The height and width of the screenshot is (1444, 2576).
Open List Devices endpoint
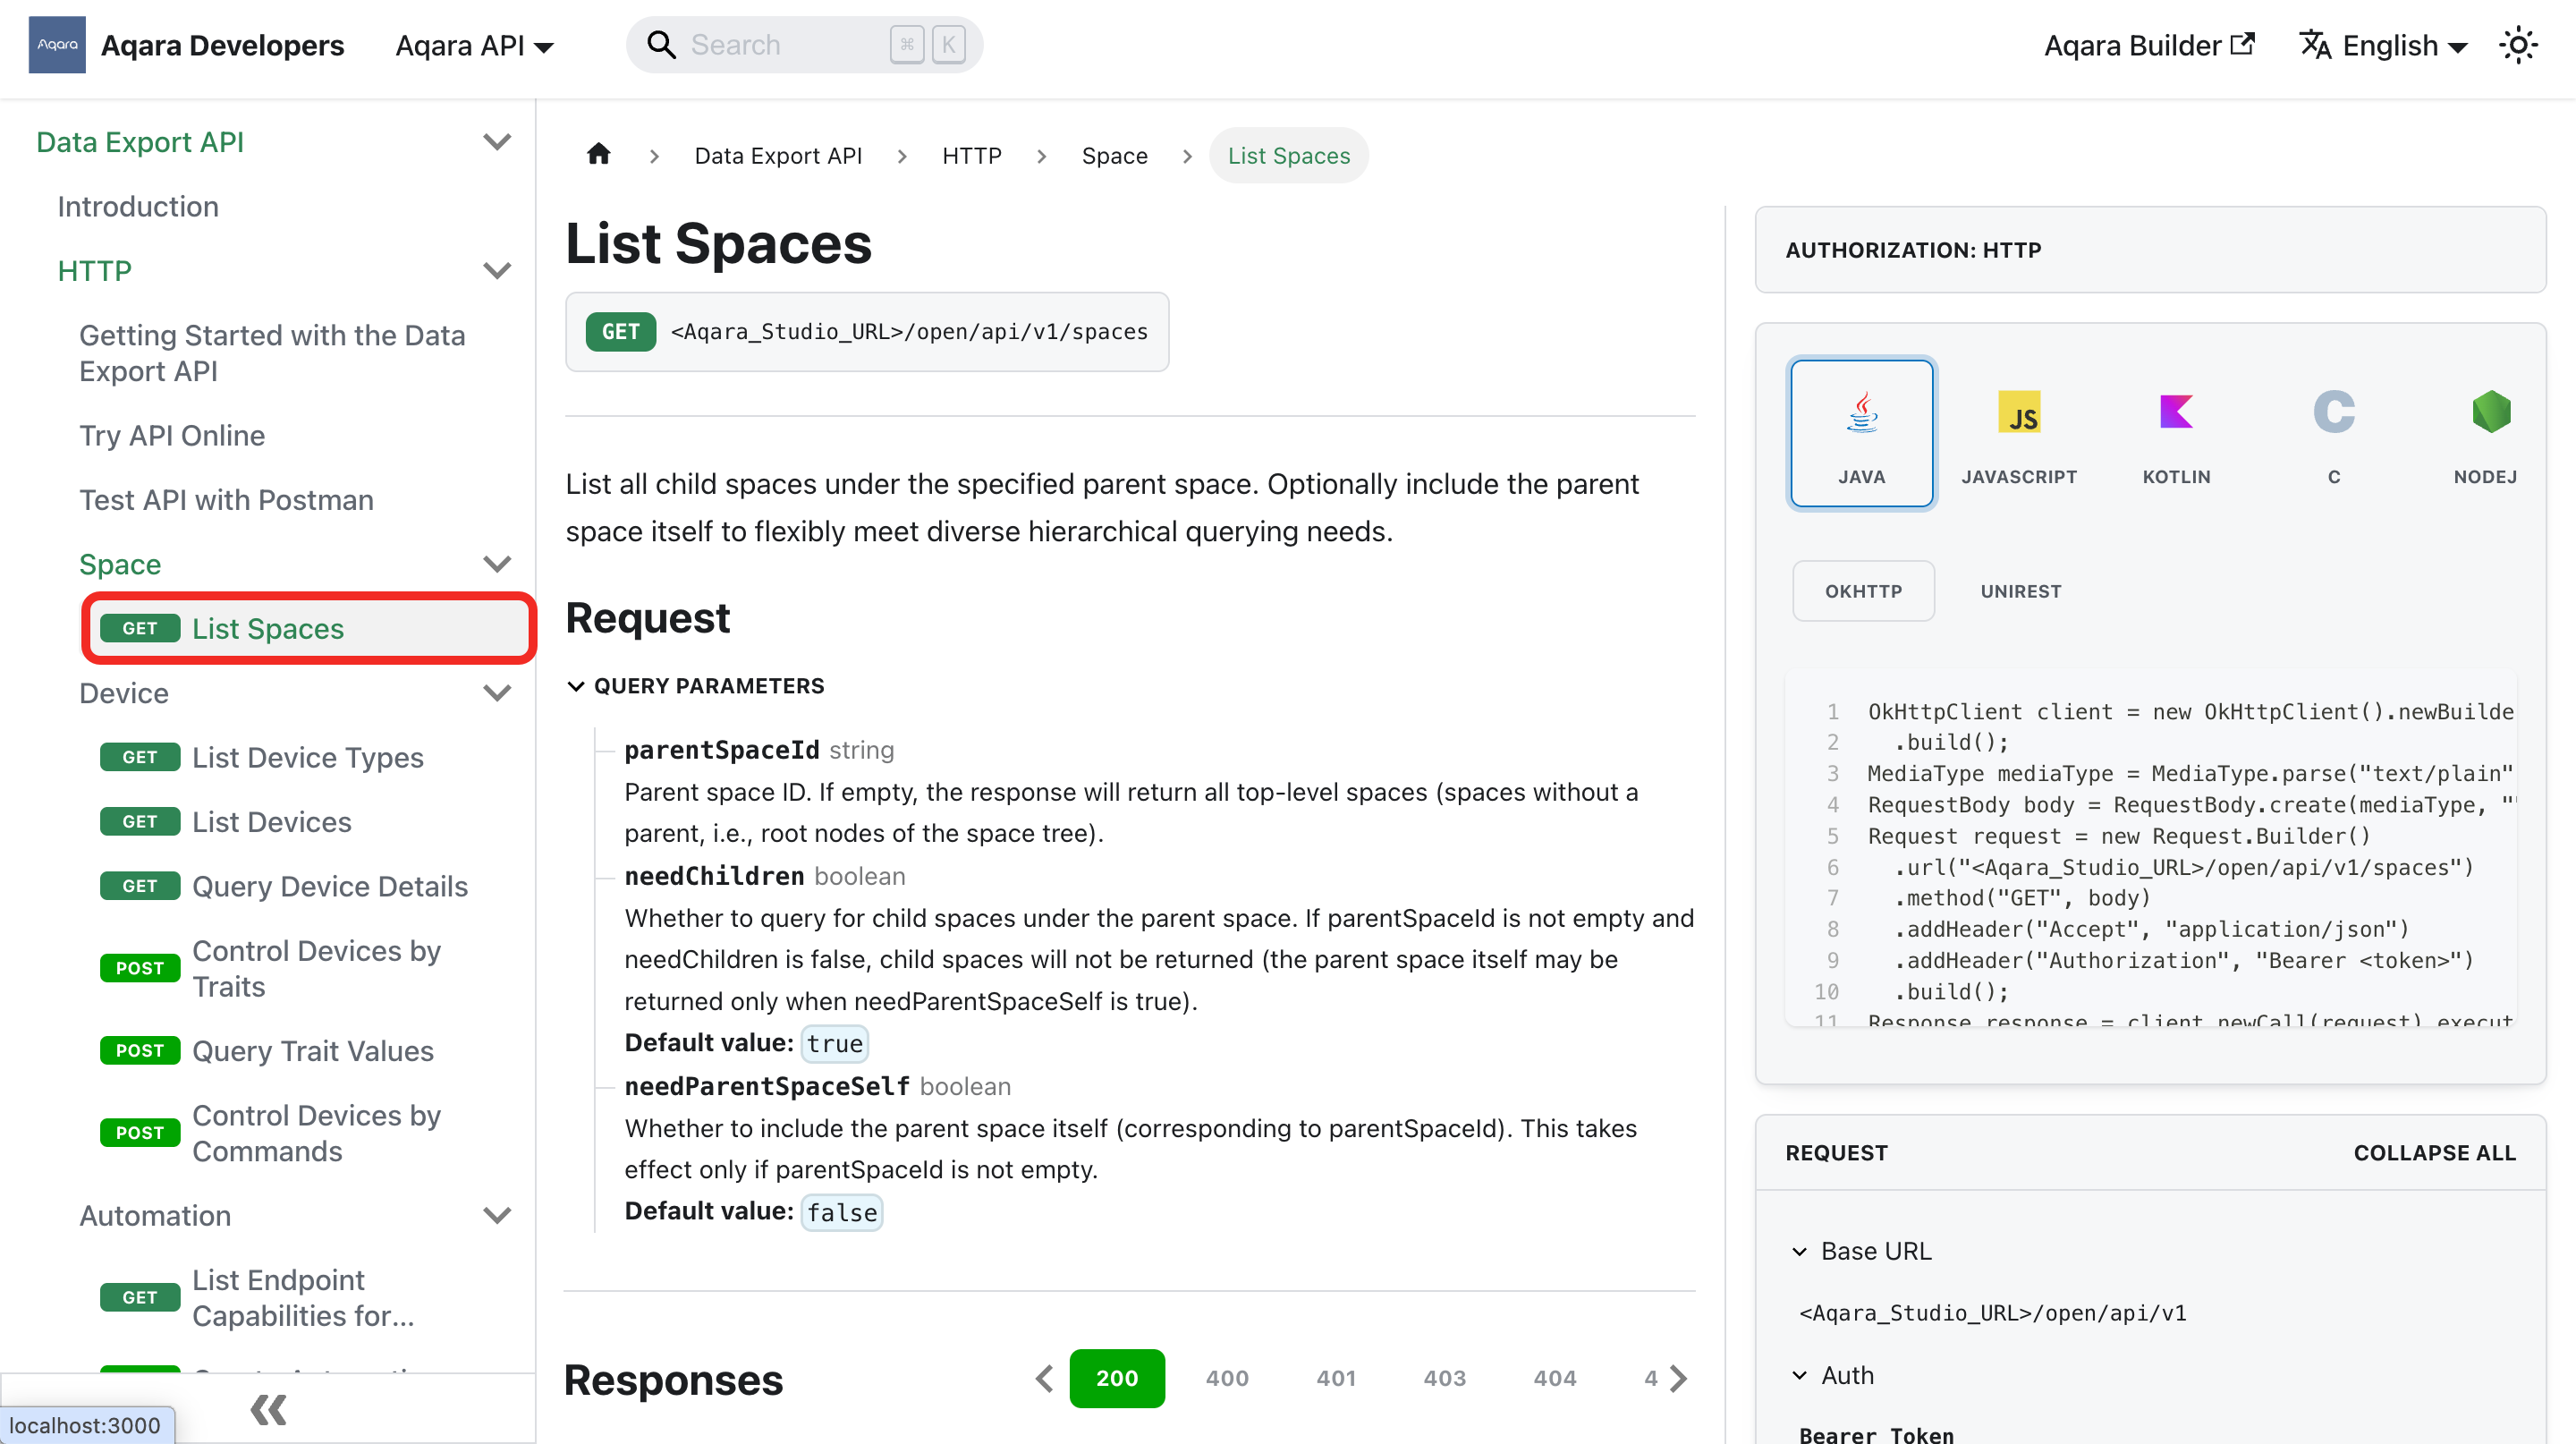coord(272,821)
